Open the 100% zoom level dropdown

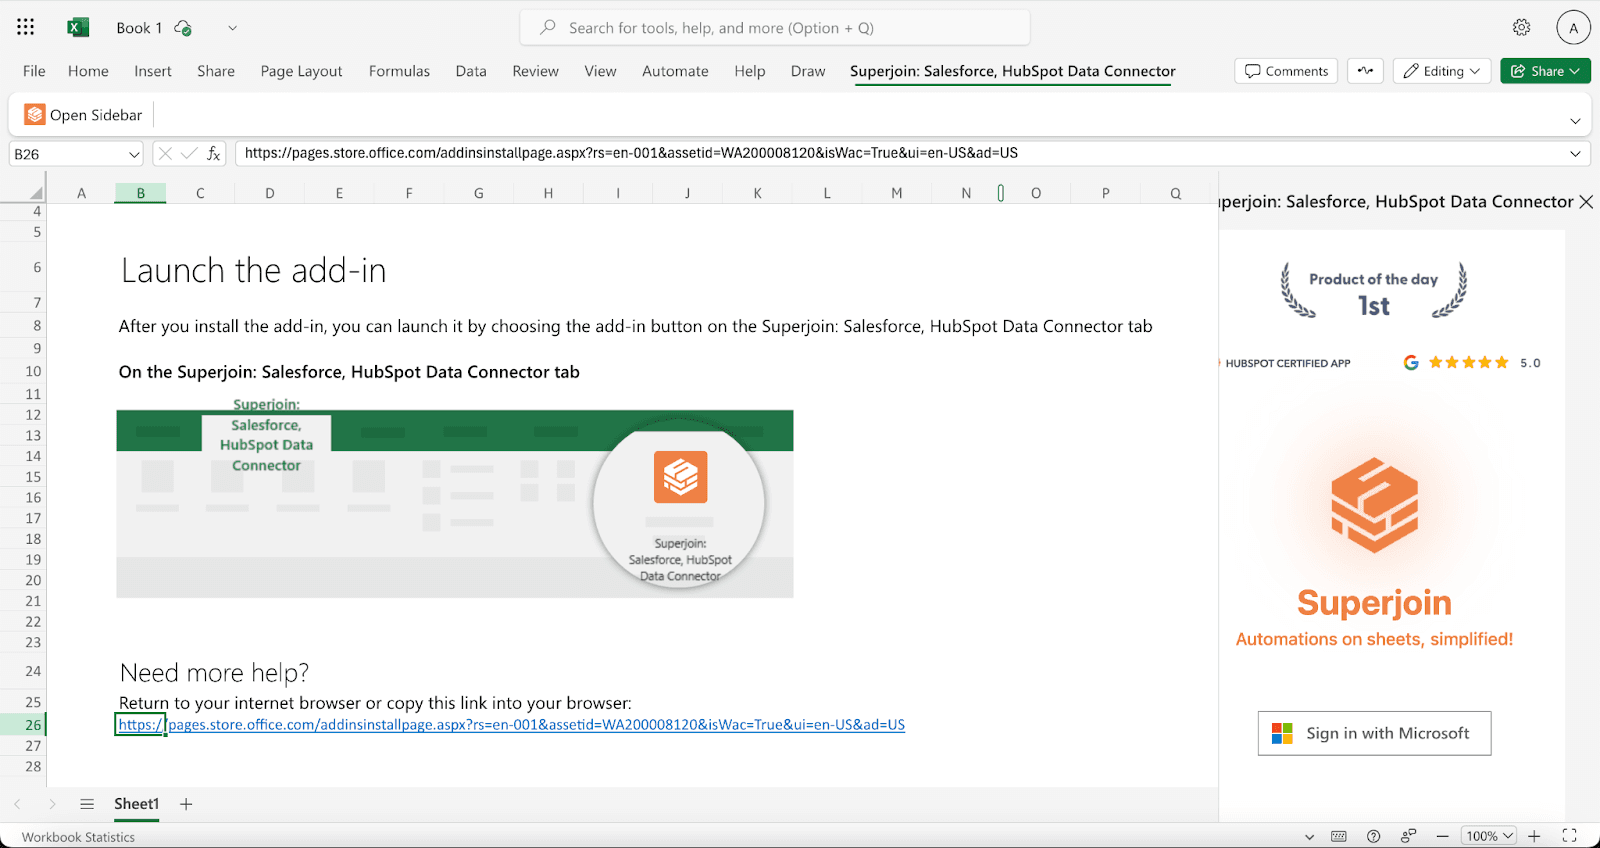tap(1489, 836)
